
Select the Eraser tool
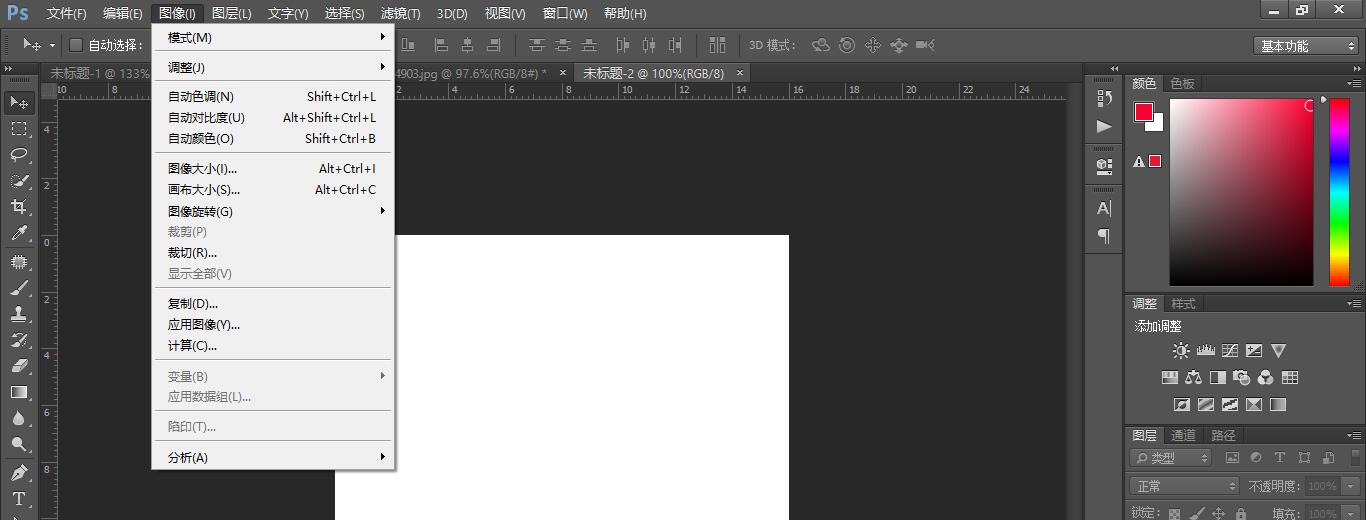[x=19, y=365]
